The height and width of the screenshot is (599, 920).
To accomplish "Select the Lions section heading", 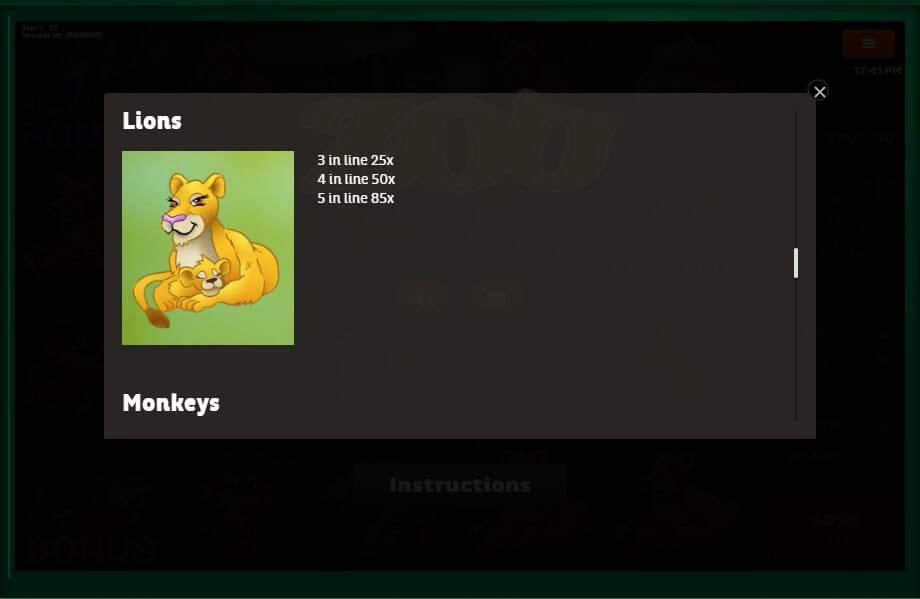I will click(x=152, y=121).
